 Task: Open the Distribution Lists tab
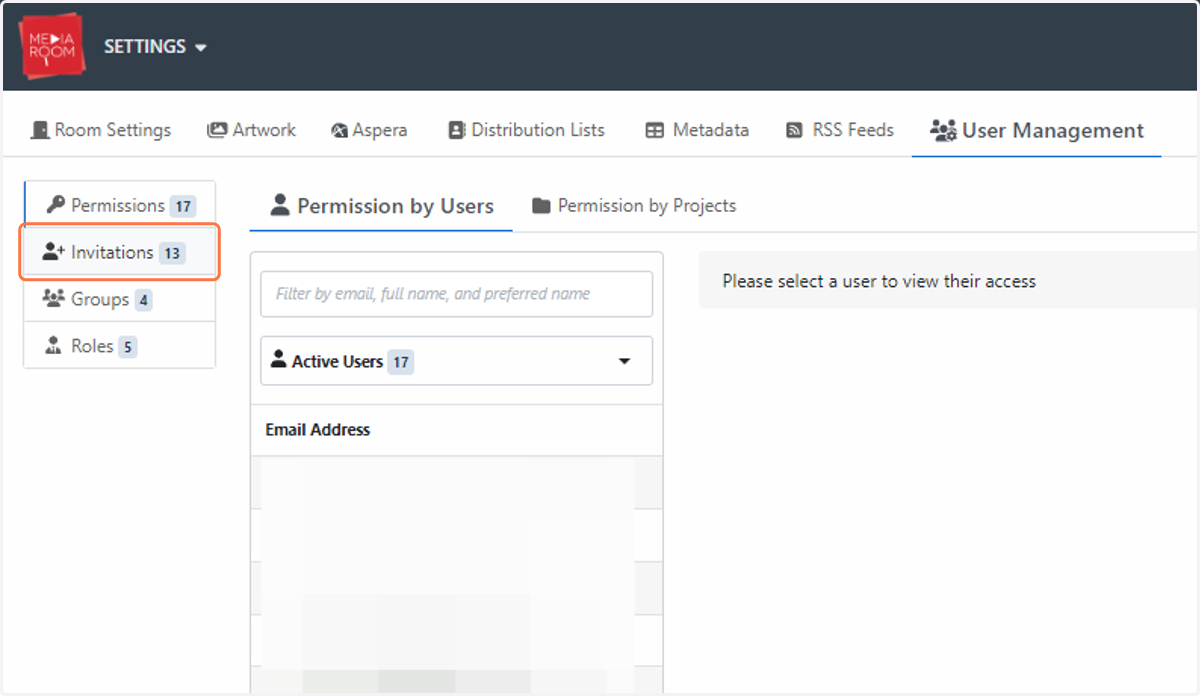pos(526,130)
